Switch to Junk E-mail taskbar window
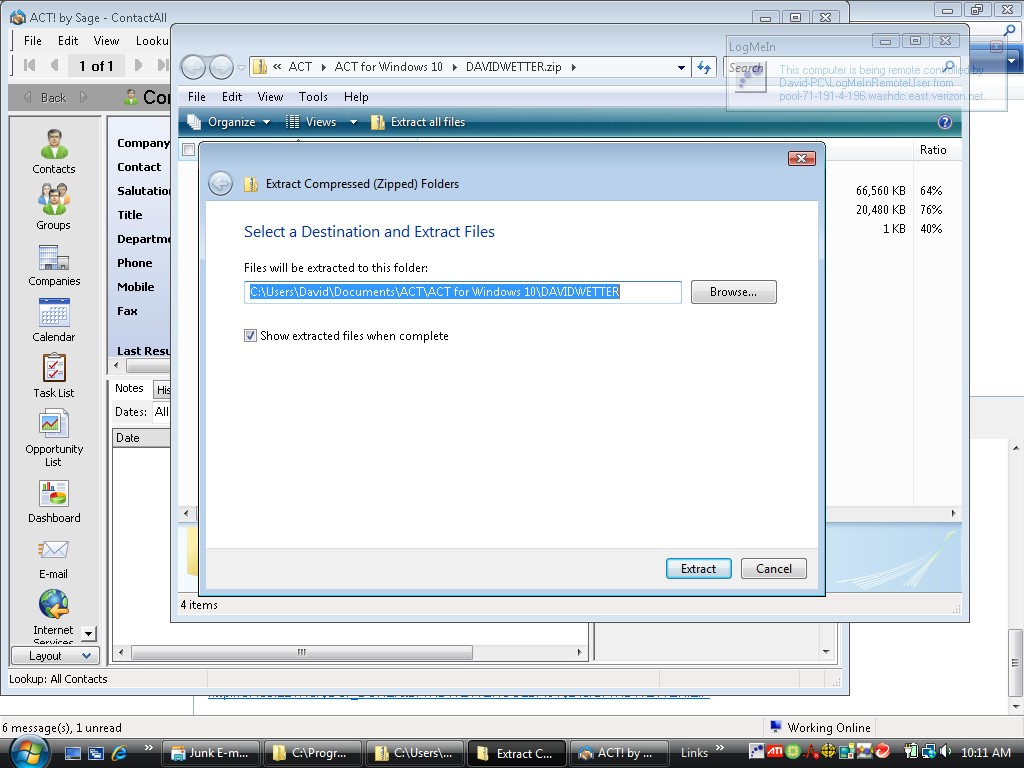Screen dimensions: 1024x768 click(x=210, y=753)
